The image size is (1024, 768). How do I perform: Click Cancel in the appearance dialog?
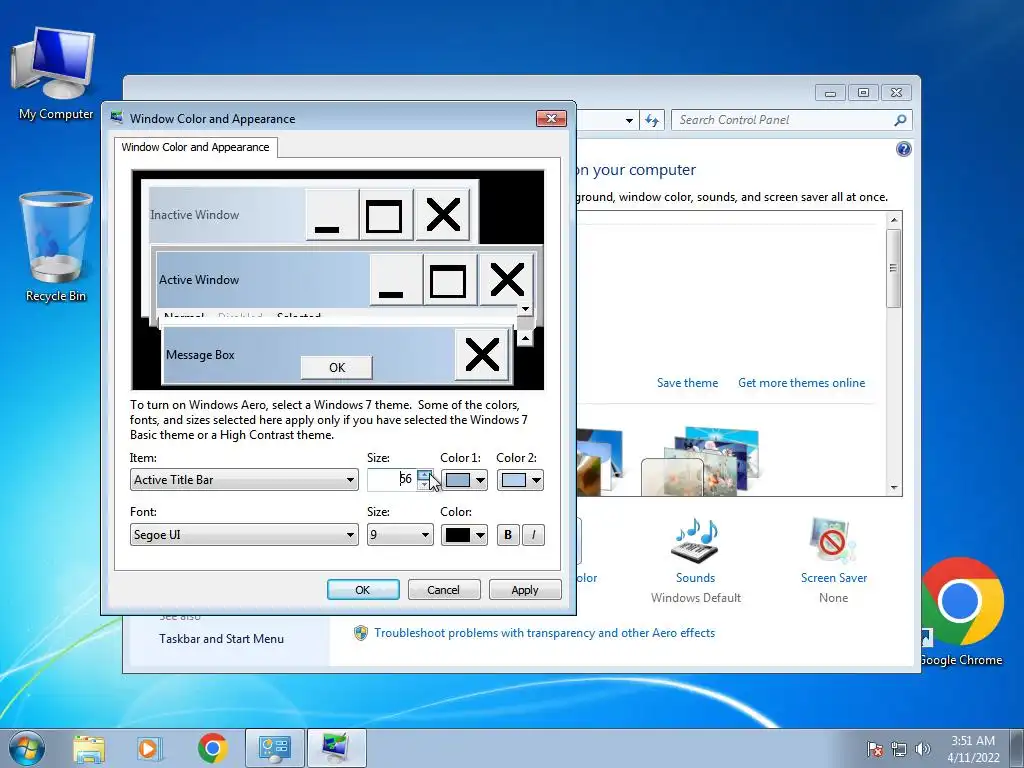443,590
